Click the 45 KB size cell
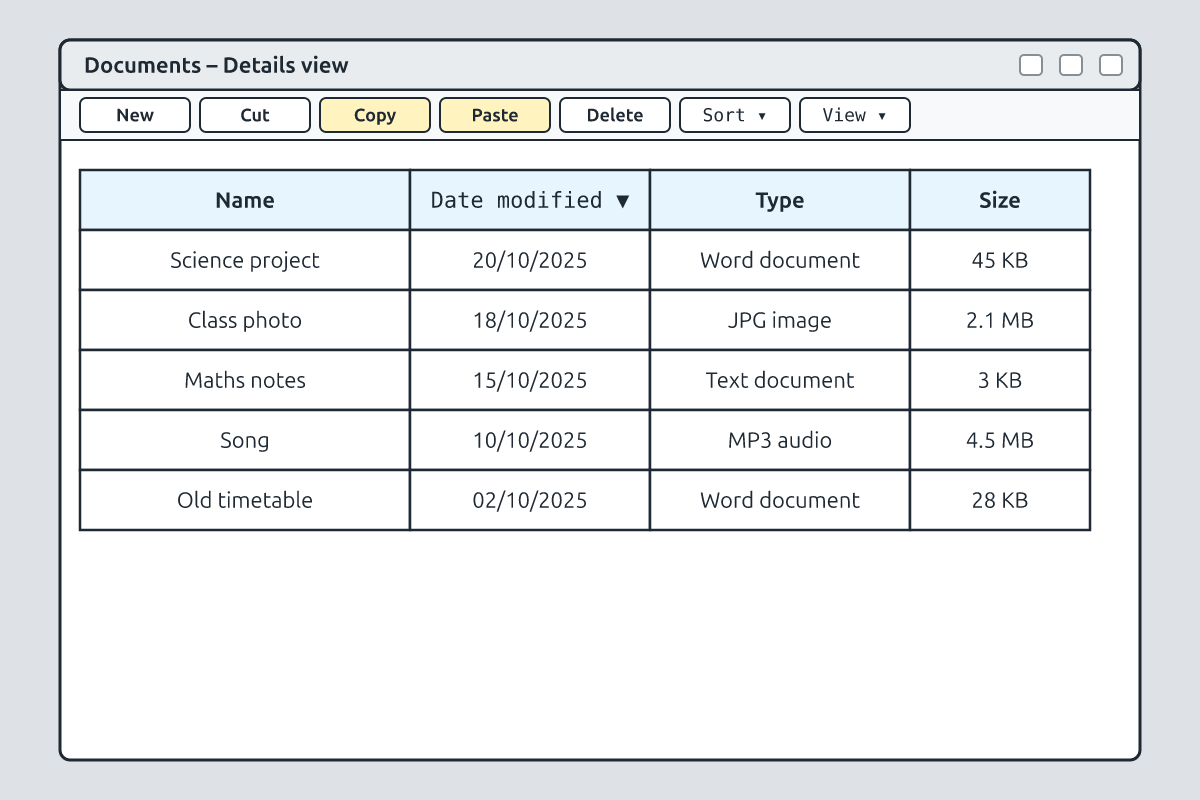The height and width of the screenshot is (800, 1200). (x=1000, y=260)
